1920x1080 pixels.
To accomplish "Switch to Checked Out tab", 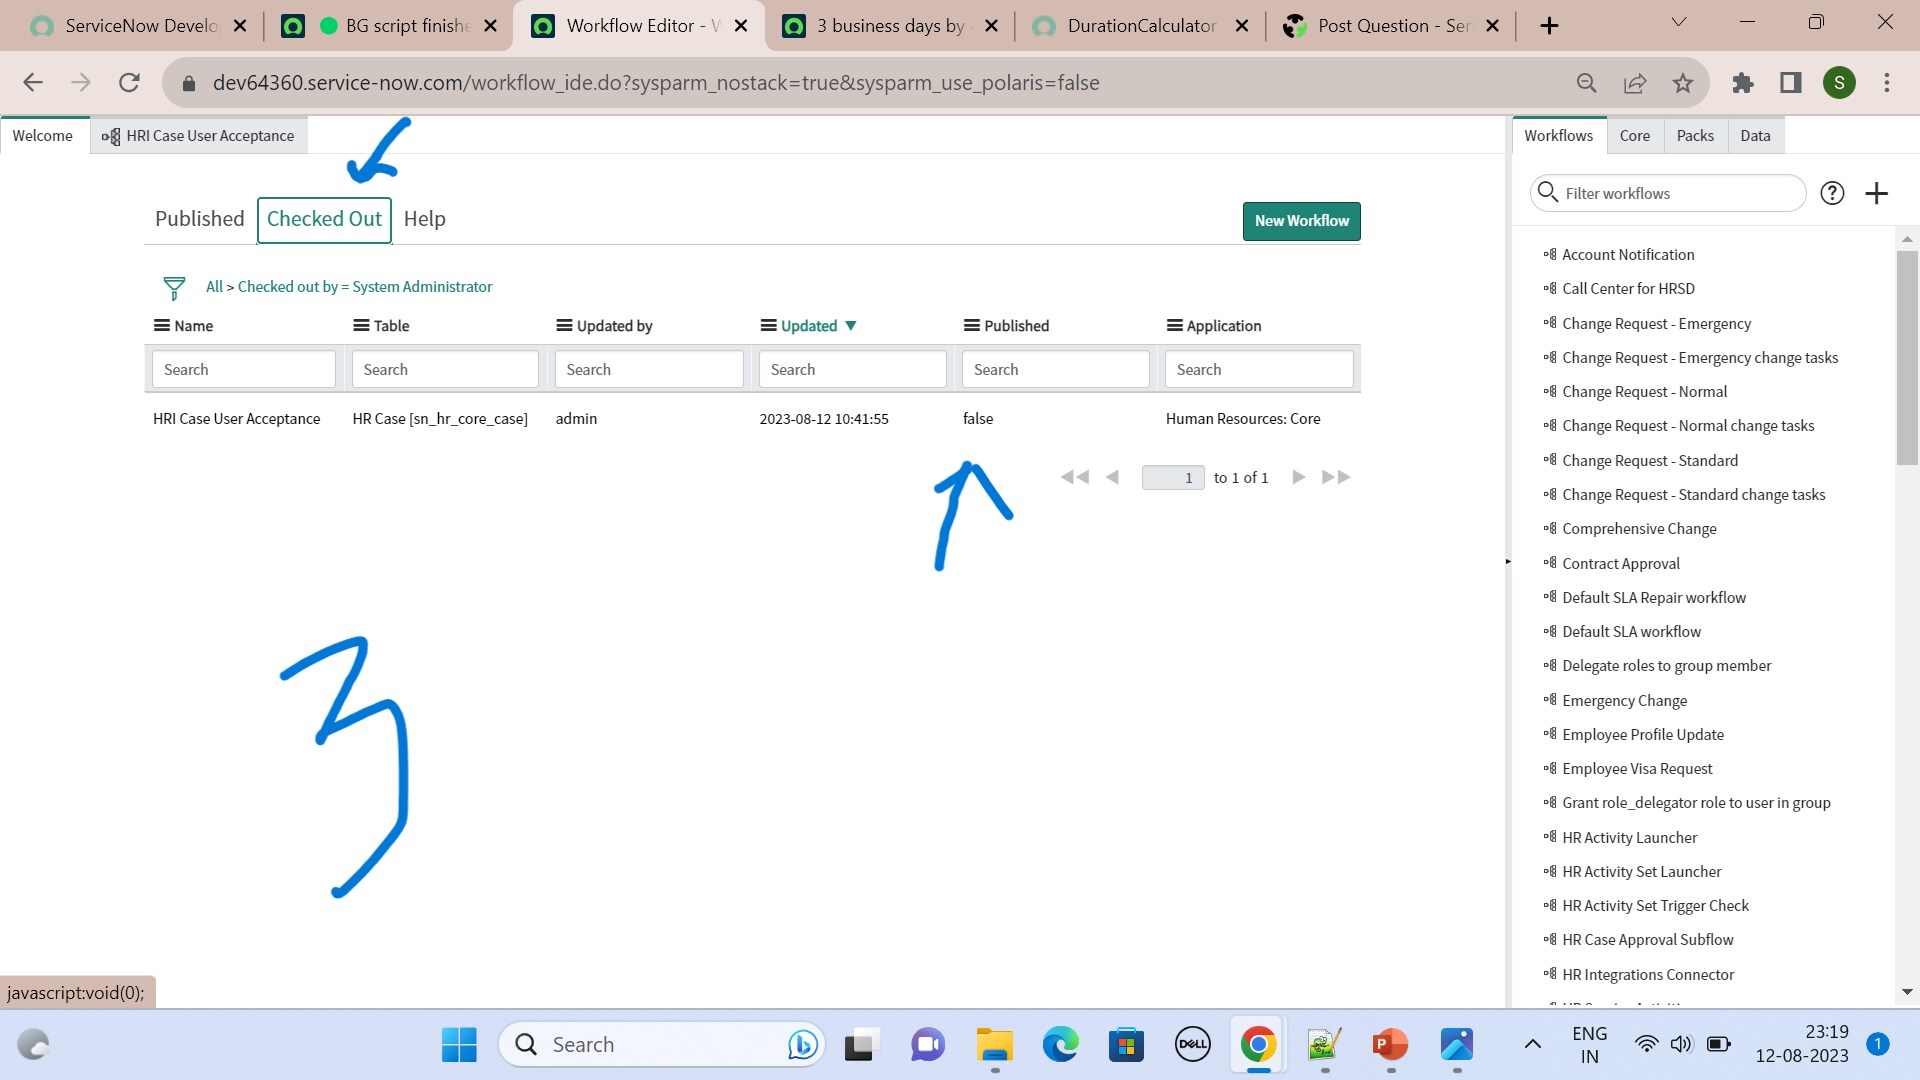I will 324,219.
